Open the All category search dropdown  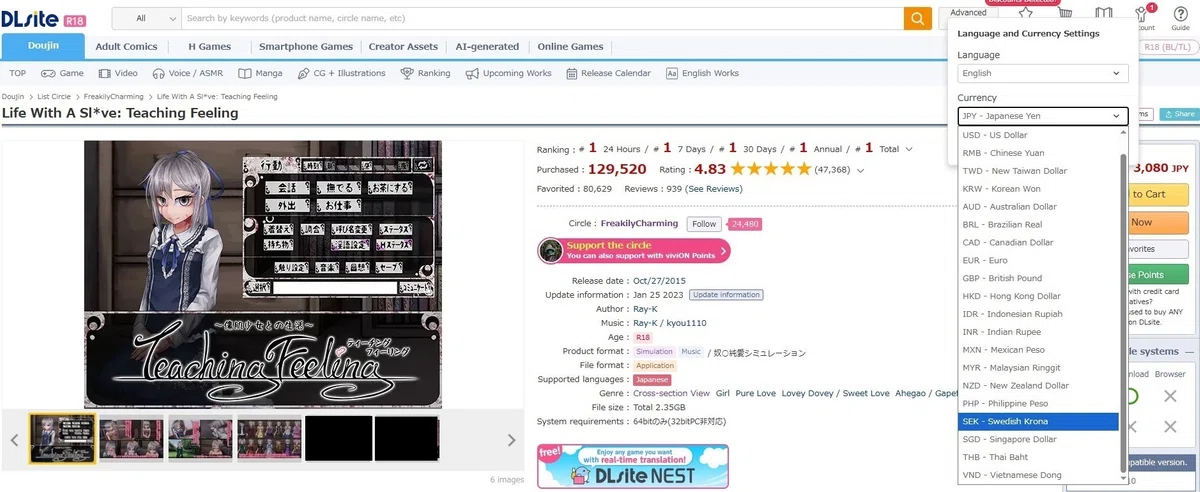(146, 18)
